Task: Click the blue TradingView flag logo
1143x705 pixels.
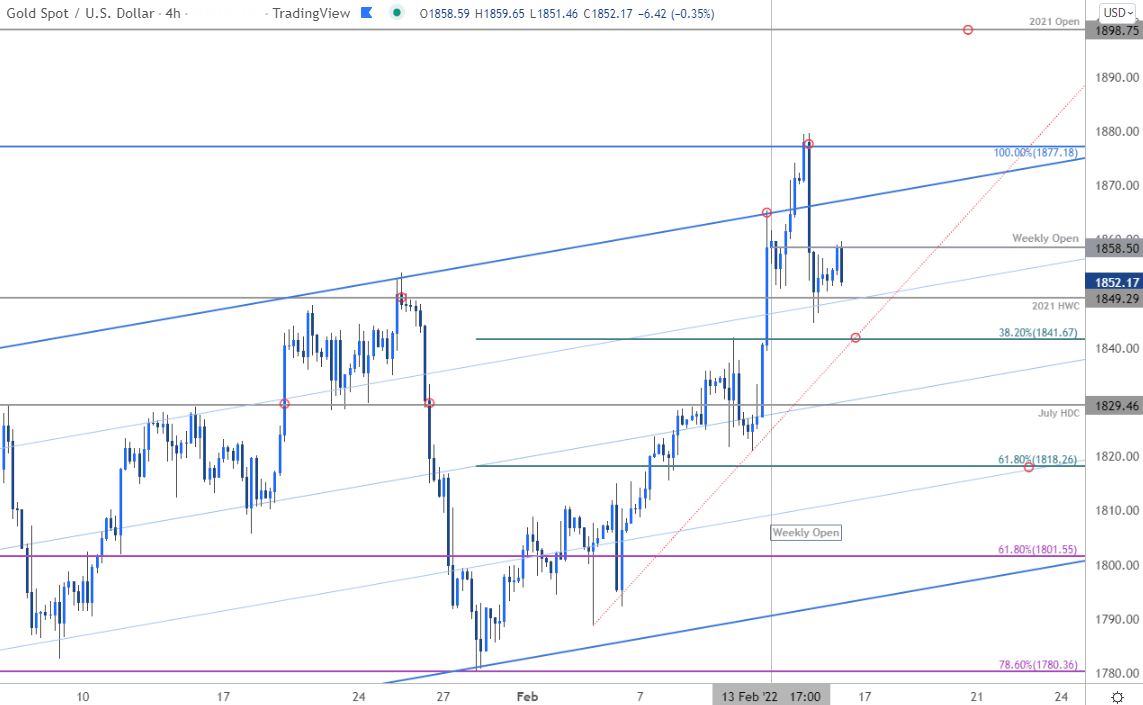Action: pos(367,12)
